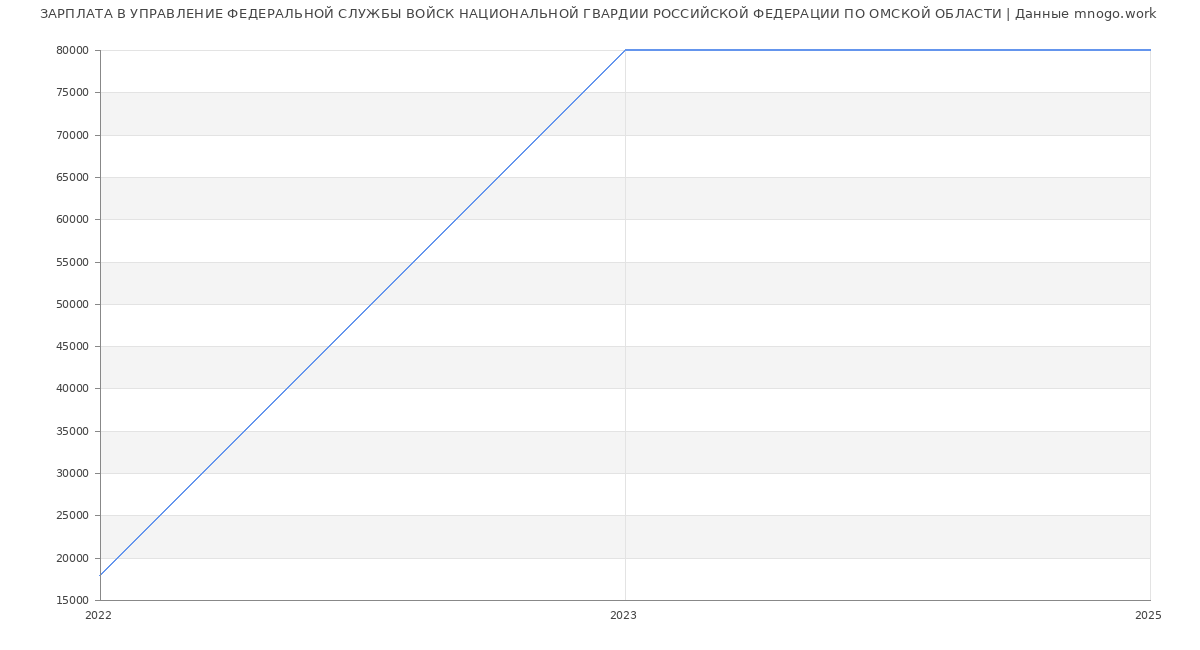The image size is (1200, 650).
Task: Click the 25000 y-axis label
Action: click(x=72, y=516)
